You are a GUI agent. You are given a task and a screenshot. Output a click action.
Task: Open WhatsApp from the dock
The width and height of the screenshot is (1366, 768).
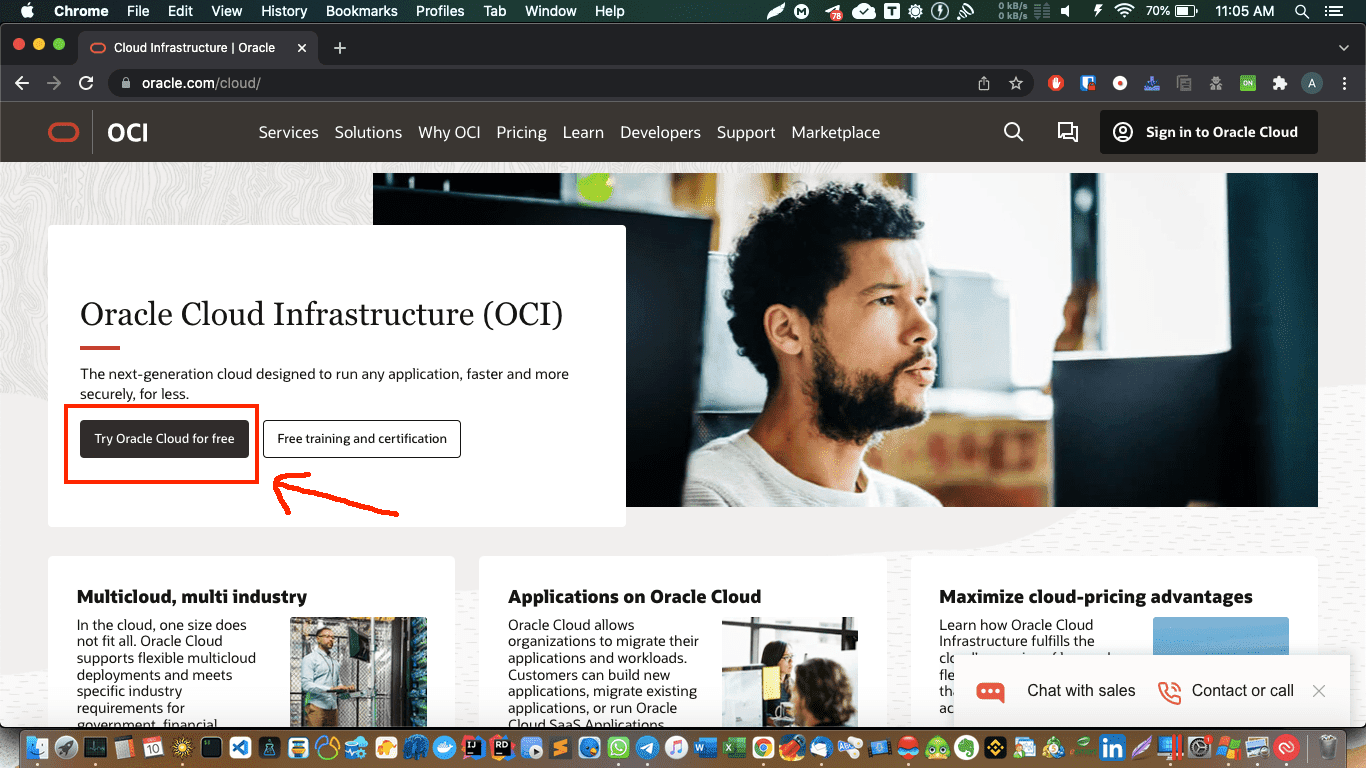pos(618,747)
